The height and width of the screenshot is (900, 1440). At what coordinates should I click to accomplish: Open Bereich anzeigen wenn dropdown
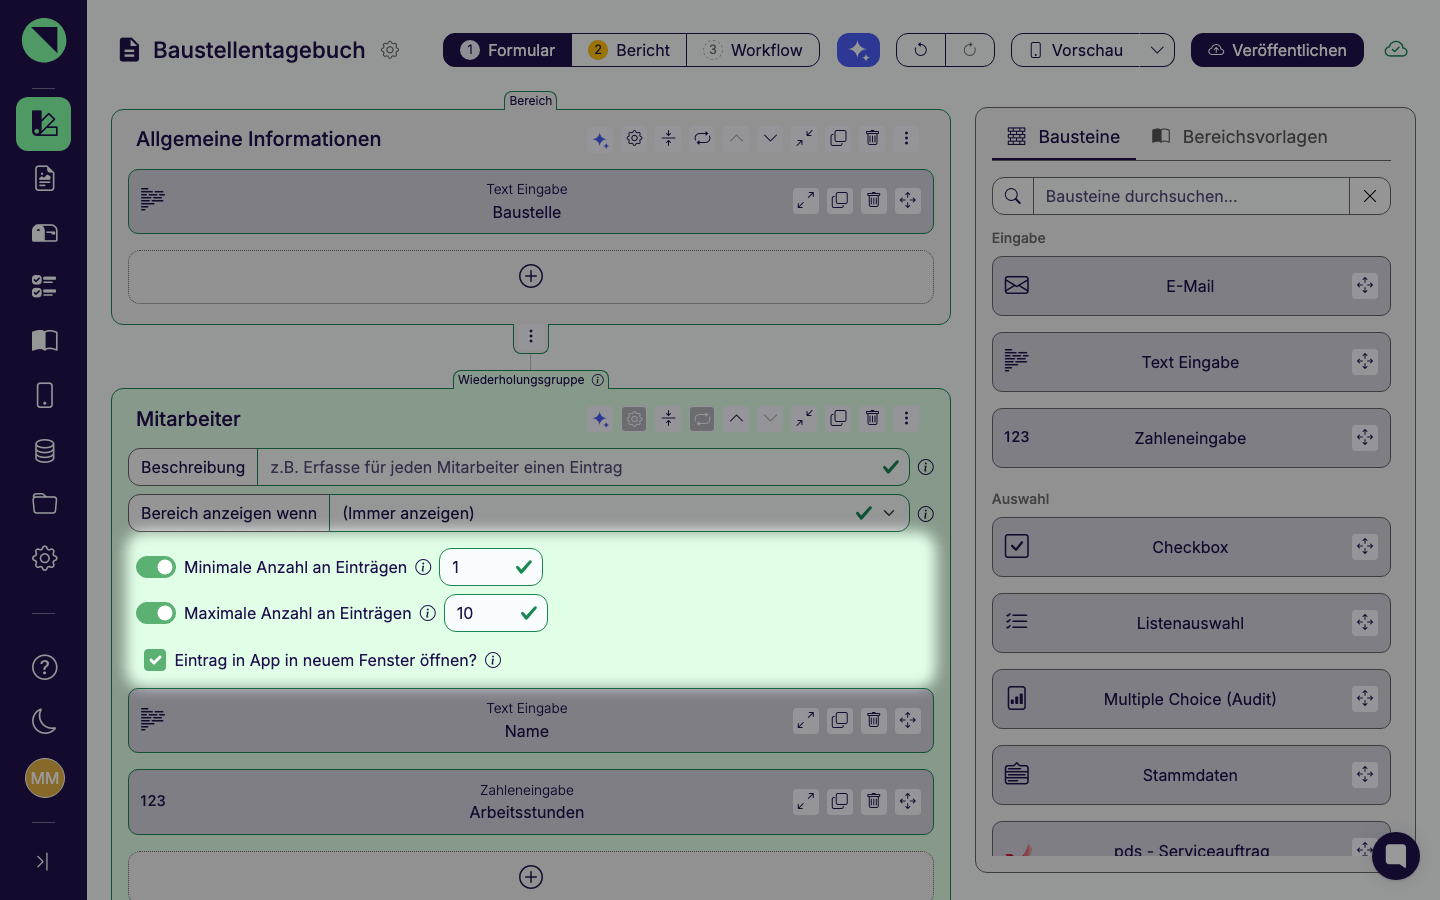619,513
